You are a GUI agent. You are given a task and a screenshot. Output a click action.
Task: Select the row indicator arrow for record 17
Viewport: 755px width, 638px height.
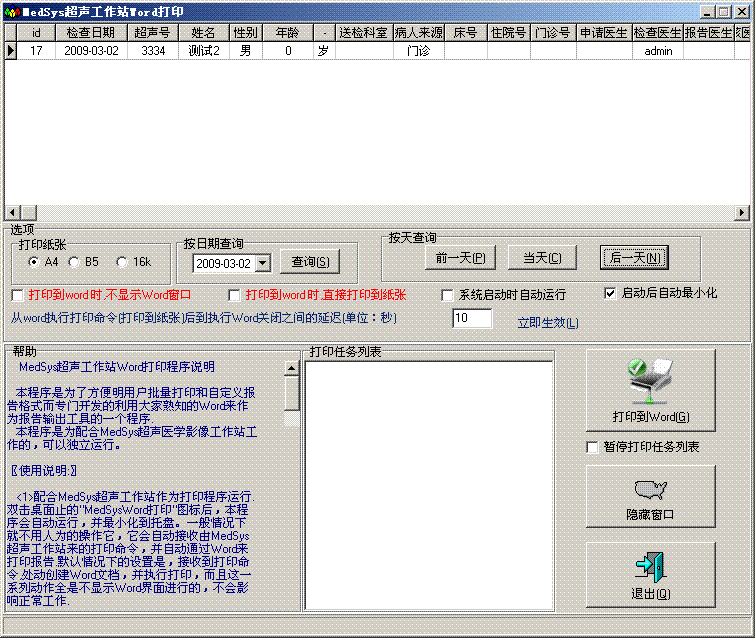pyautogui.click(x=11, y=51)
